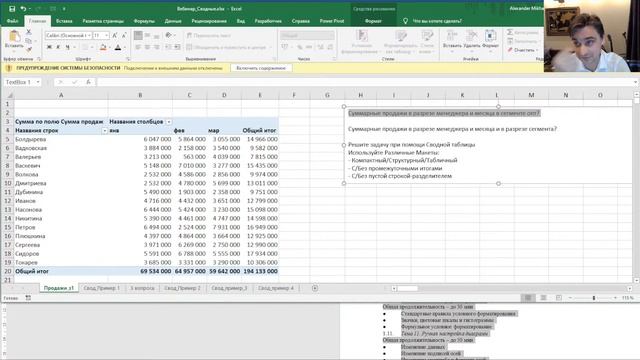
Task: Click the text orientation icon
Action: (x=168, y=36)
